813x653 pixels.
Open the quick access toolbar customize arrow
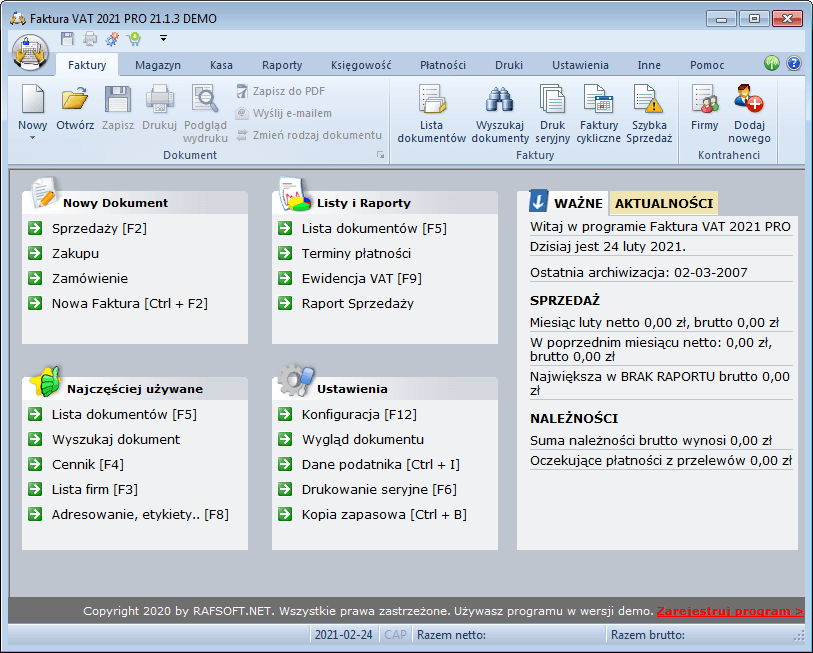click(x=163, y=39)
